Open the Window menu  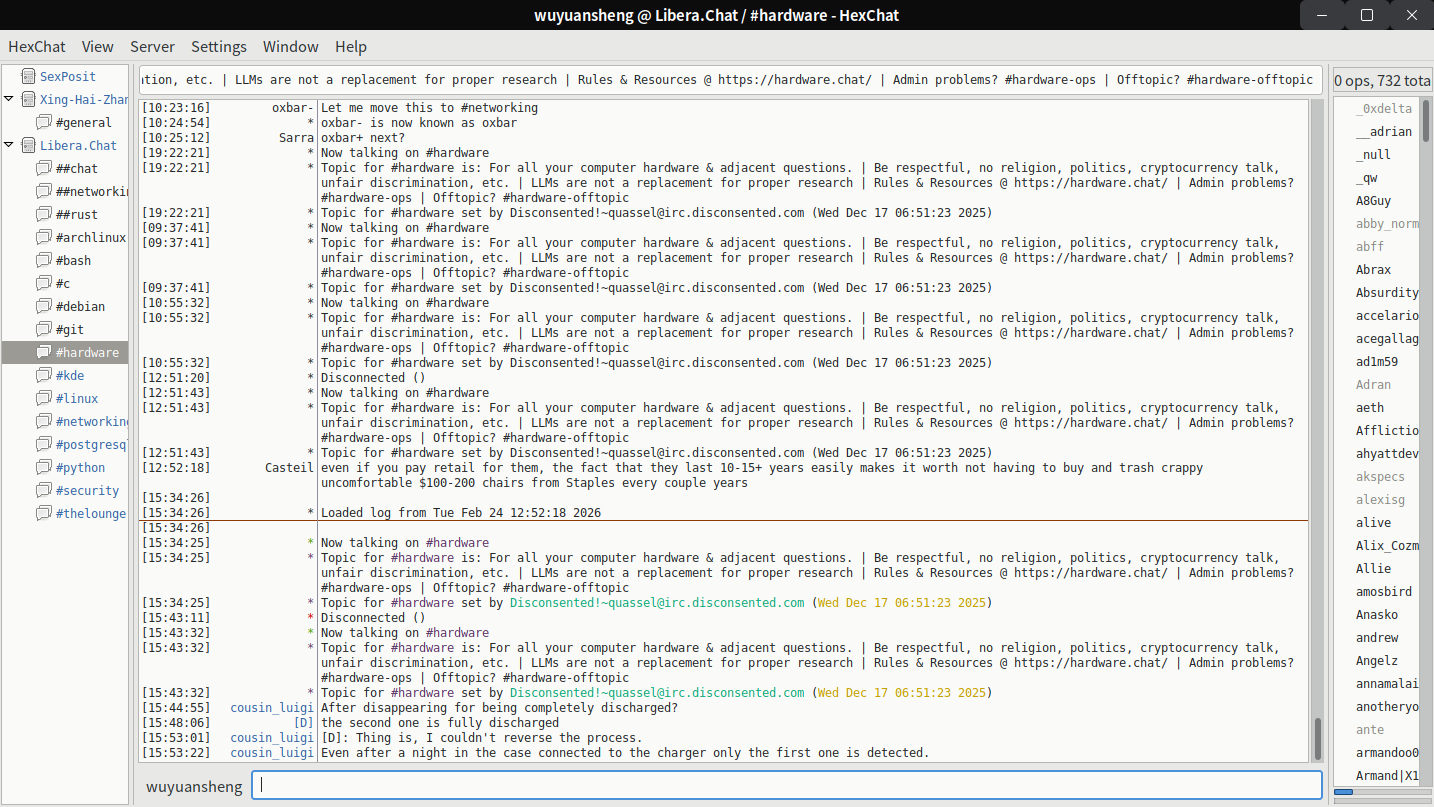[290, 46]
